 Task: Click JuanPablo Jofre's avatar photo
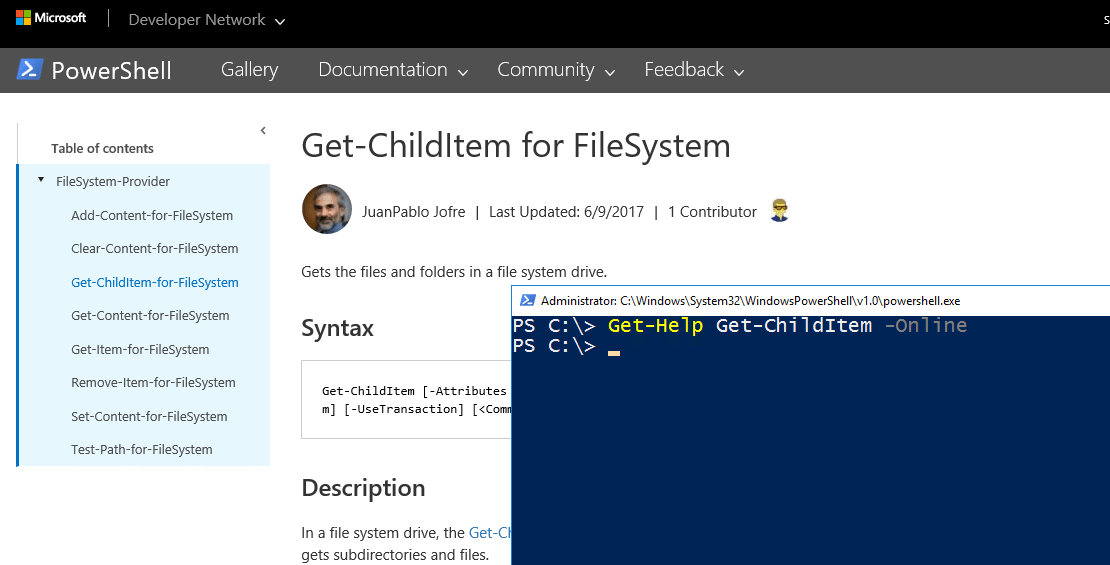click(327, 209)
